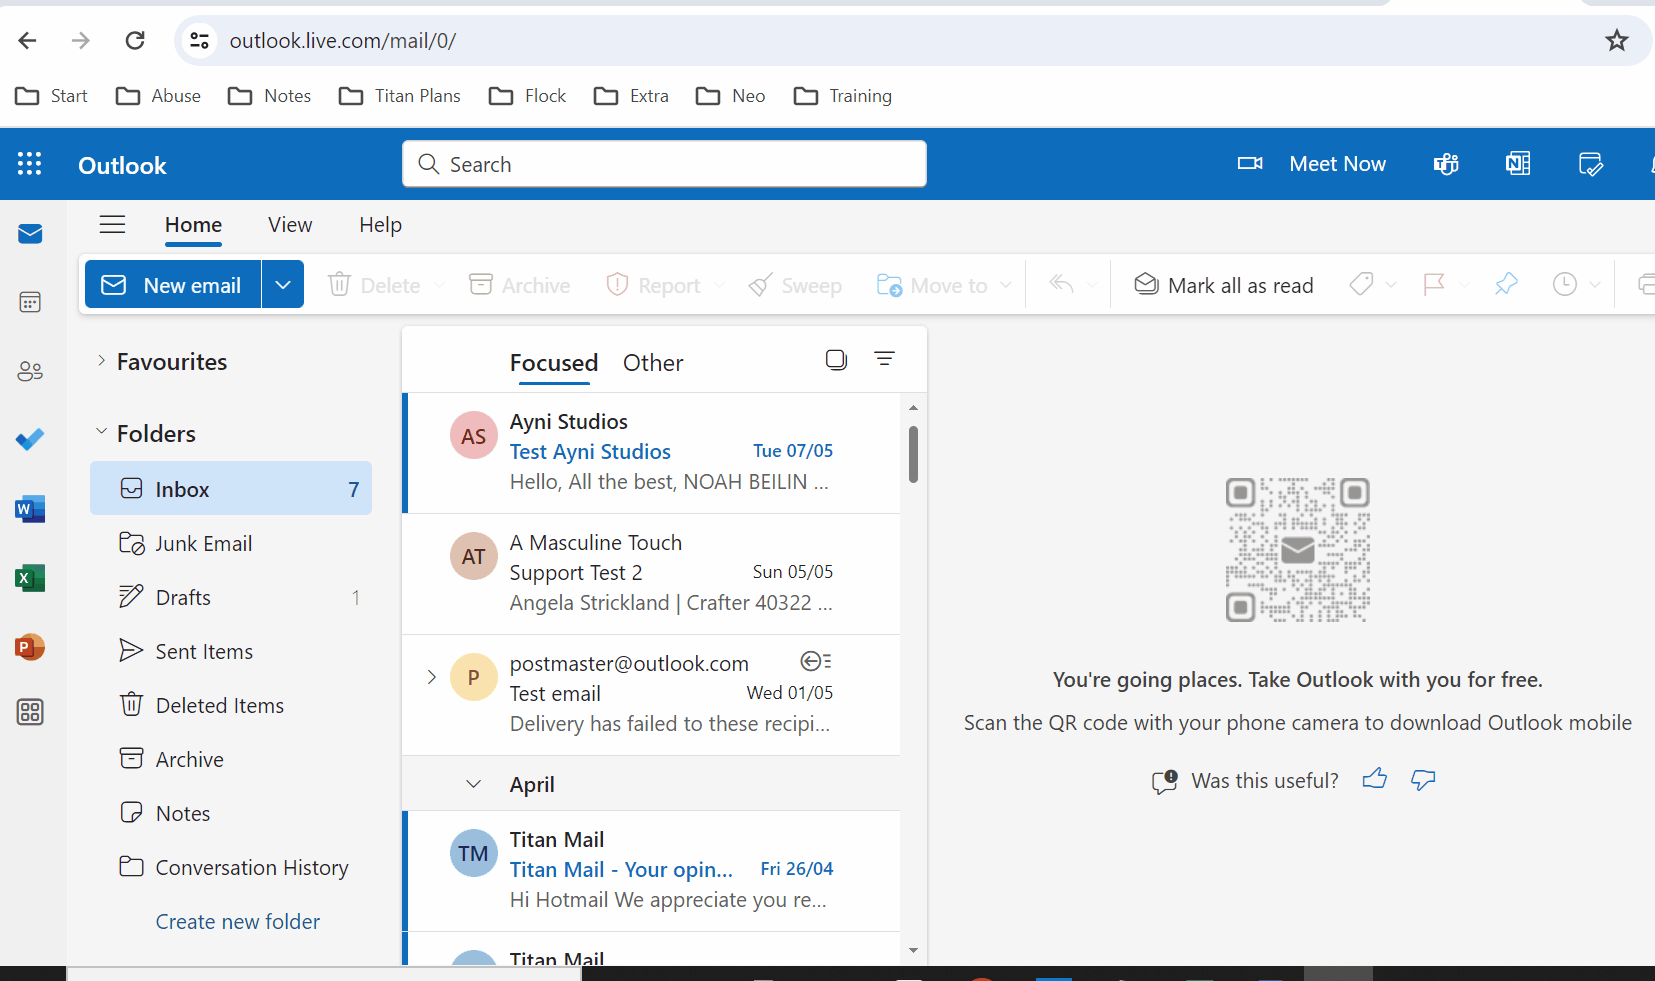Collapse the Folders section
Image resolution: width=1655 pixels, height=981 pixels.
pos(101,432)
